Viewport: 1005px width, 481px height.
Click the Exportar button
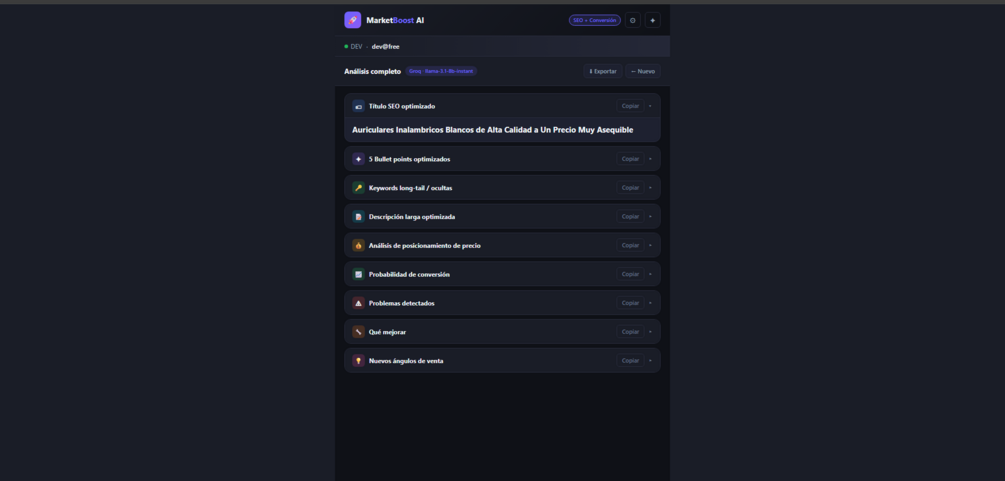click(x=602, y=71)
